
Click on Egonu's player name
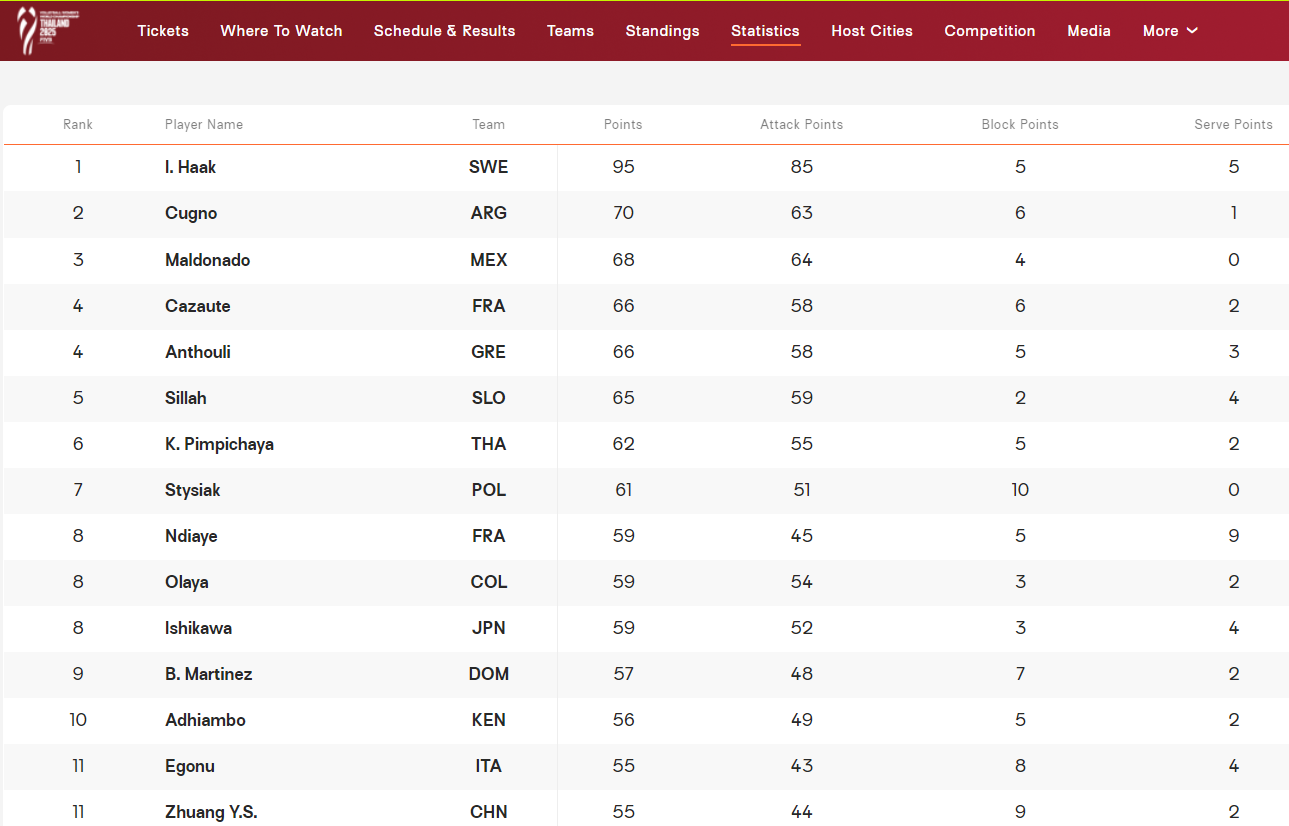click(190, 766)
